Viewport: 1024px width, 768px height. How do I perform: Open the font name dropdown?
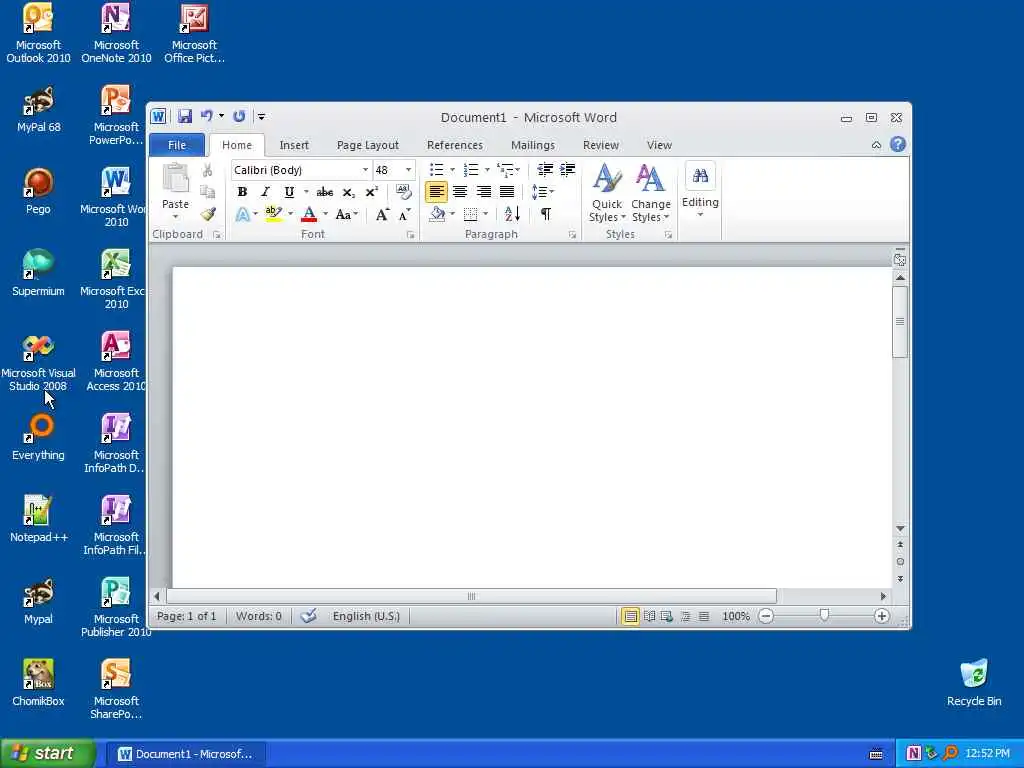point(365,170)
